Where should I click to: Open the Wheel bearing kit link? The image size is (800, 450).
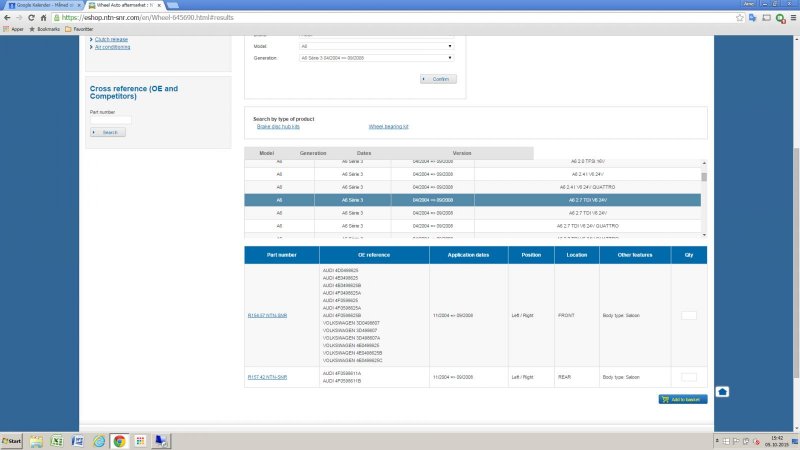click(389, 127)
